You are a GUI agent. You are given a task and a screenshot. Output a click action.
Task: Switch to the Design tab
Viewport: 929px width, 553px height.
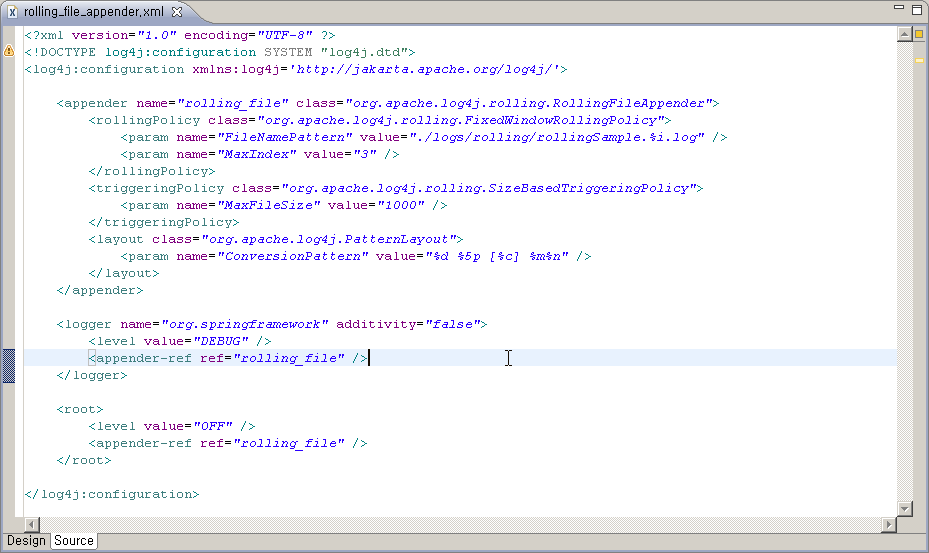tap(26, 541)
